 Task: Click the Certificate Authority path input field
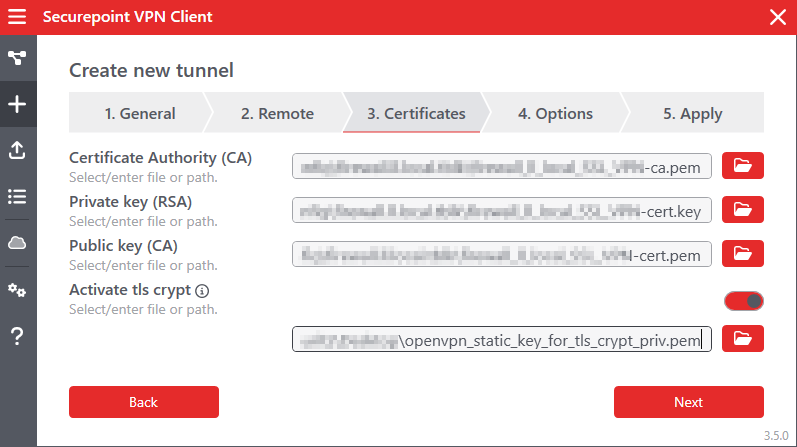502,165
